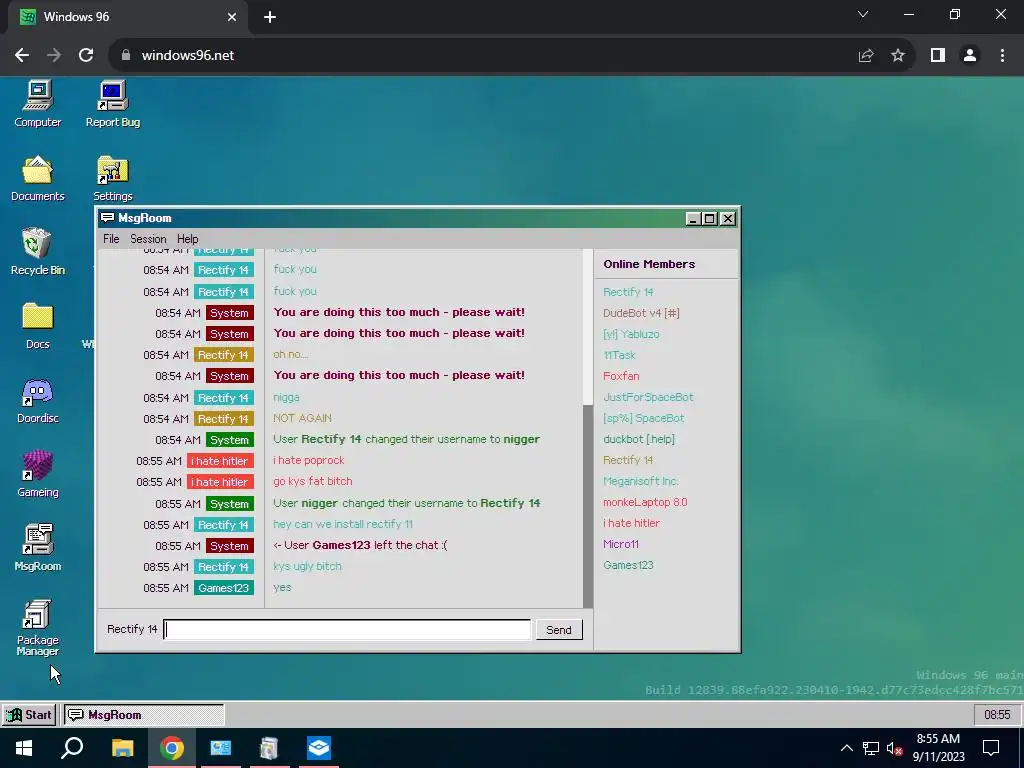The height and width of the screenshot is (768, 1024).
Task: Click the Online Members heading
Action: pos(649,264)
